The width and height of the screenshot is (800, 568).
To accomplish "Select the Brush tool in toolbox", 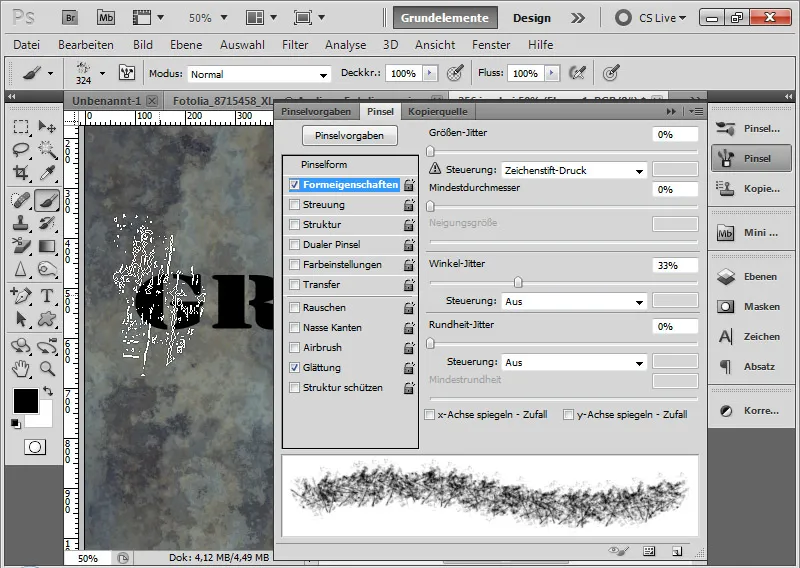I will pyautogui.click(x=47, y=200).
